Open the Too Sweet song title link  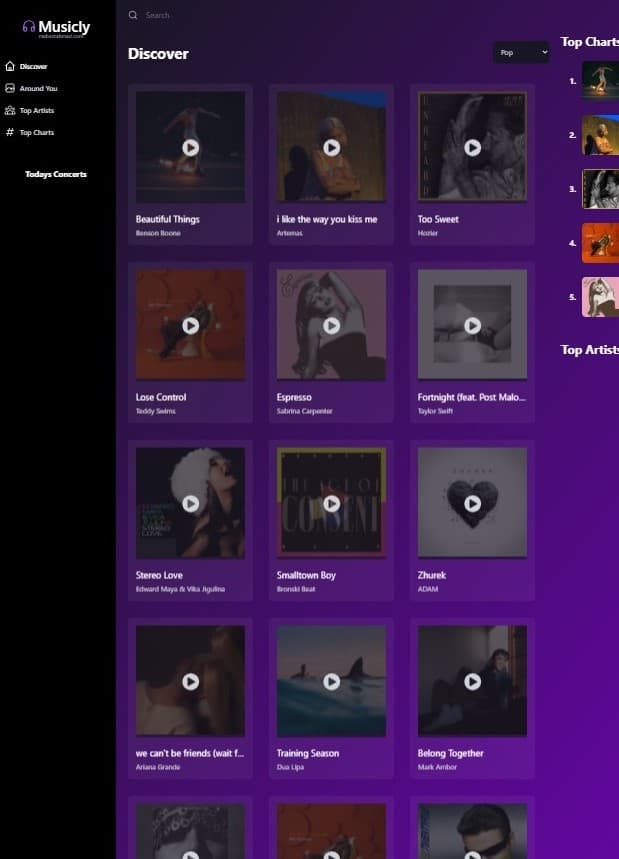pos(438,219)
